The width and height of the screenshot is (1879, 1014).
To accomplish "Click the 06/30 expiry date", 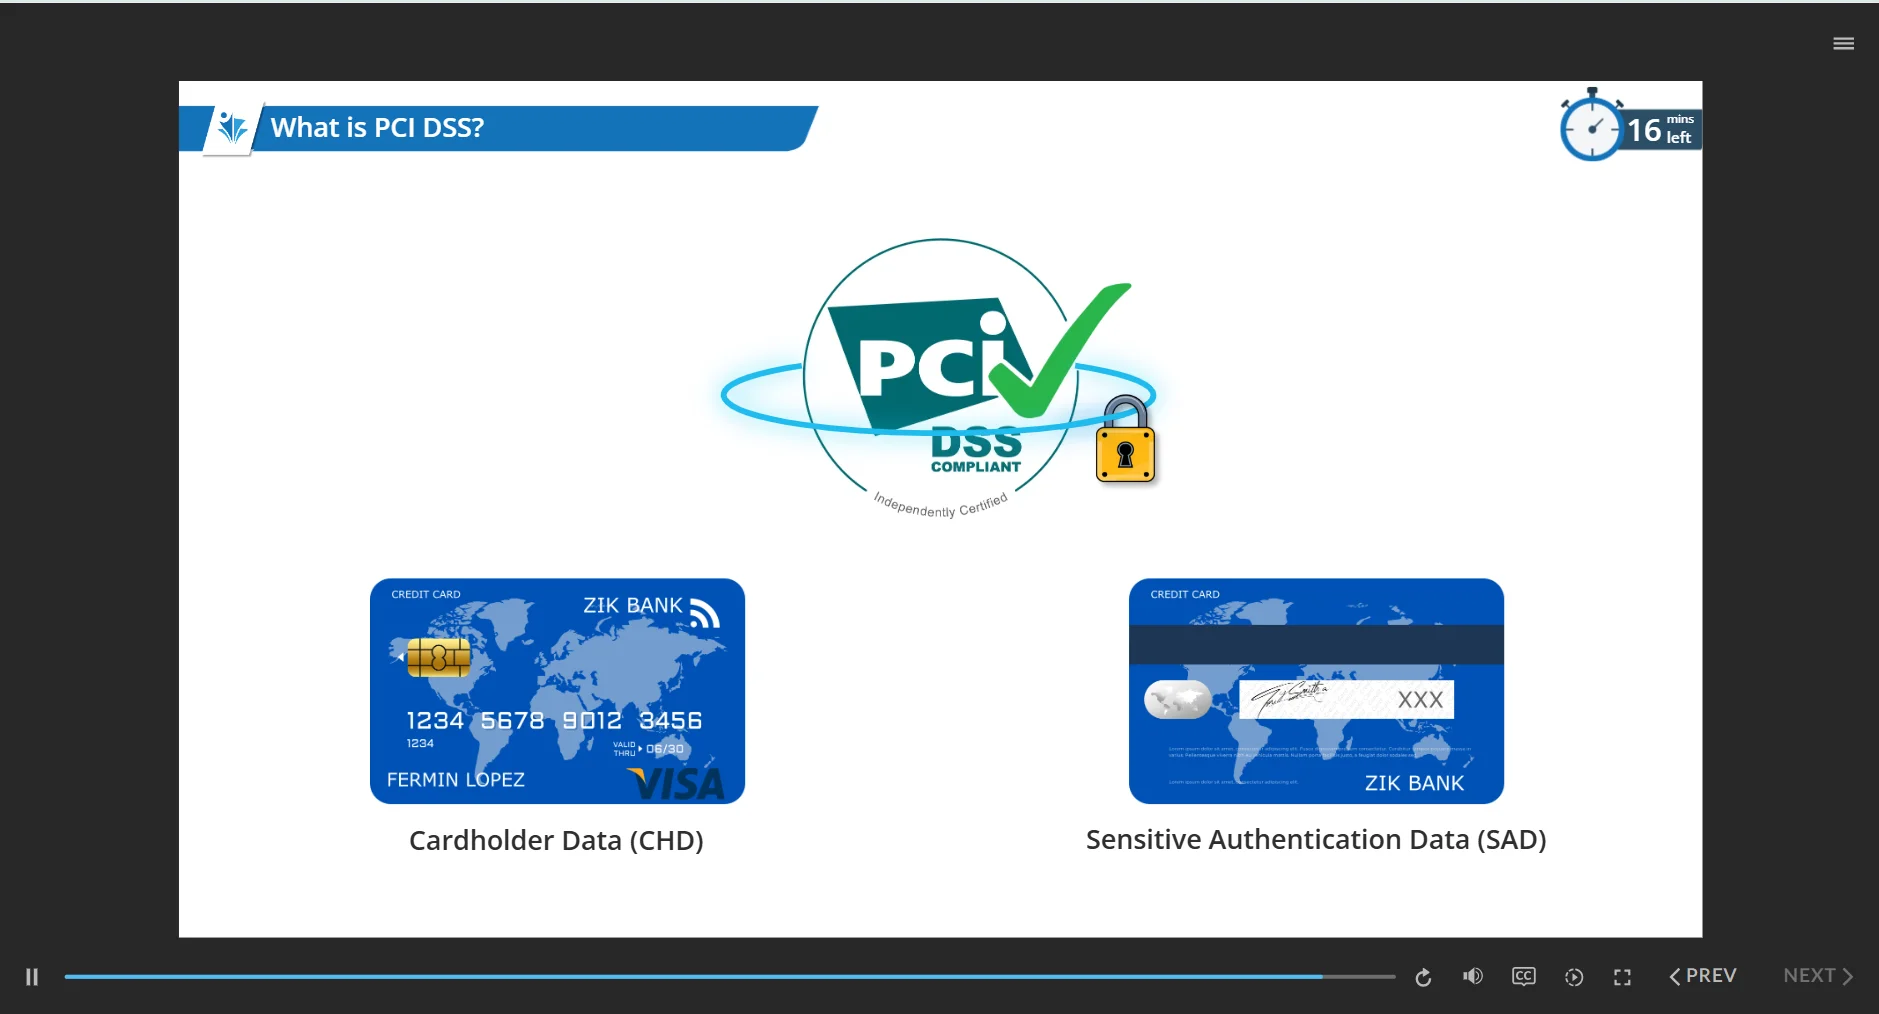I will click(x=665, y=749).
